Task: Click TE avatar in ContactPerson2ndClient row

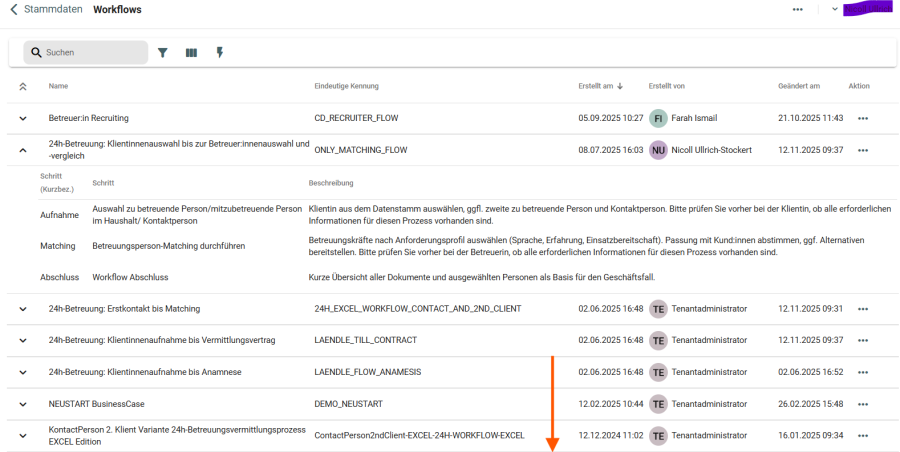Action: (658, 436)
